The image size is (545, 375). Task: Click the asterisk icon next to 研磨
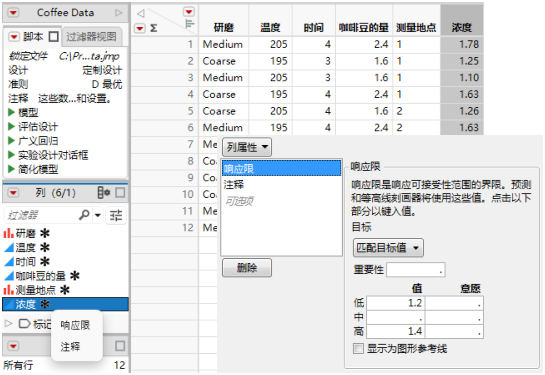(45, 233)
